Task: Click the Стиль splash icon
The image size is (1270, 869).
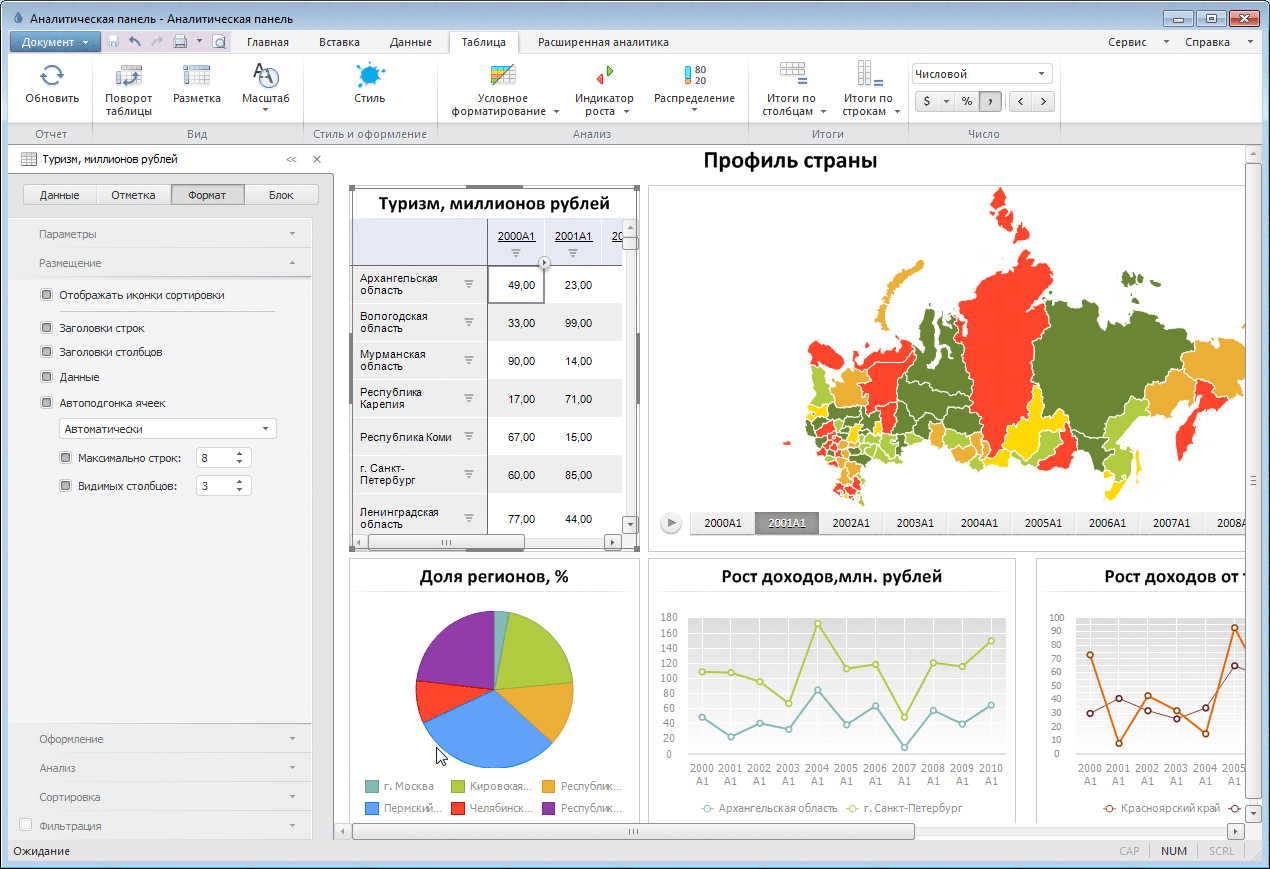Action: pos(369,77)
